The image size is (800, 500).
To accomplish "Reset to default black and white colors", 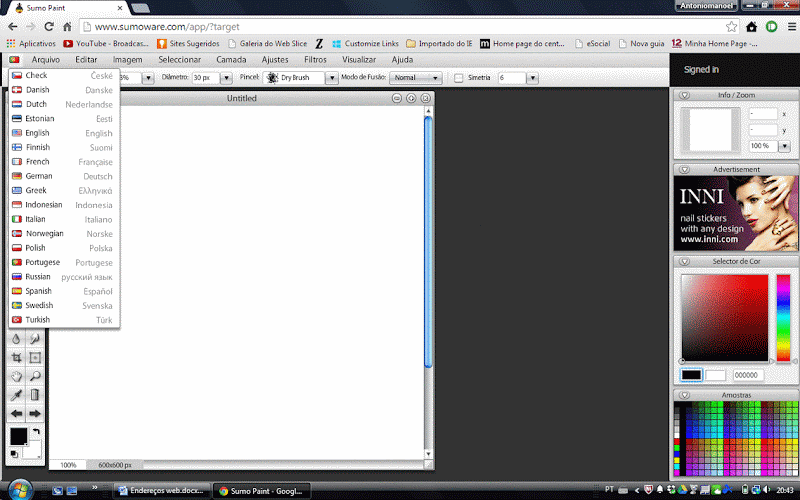I will [x=14, y=454].
